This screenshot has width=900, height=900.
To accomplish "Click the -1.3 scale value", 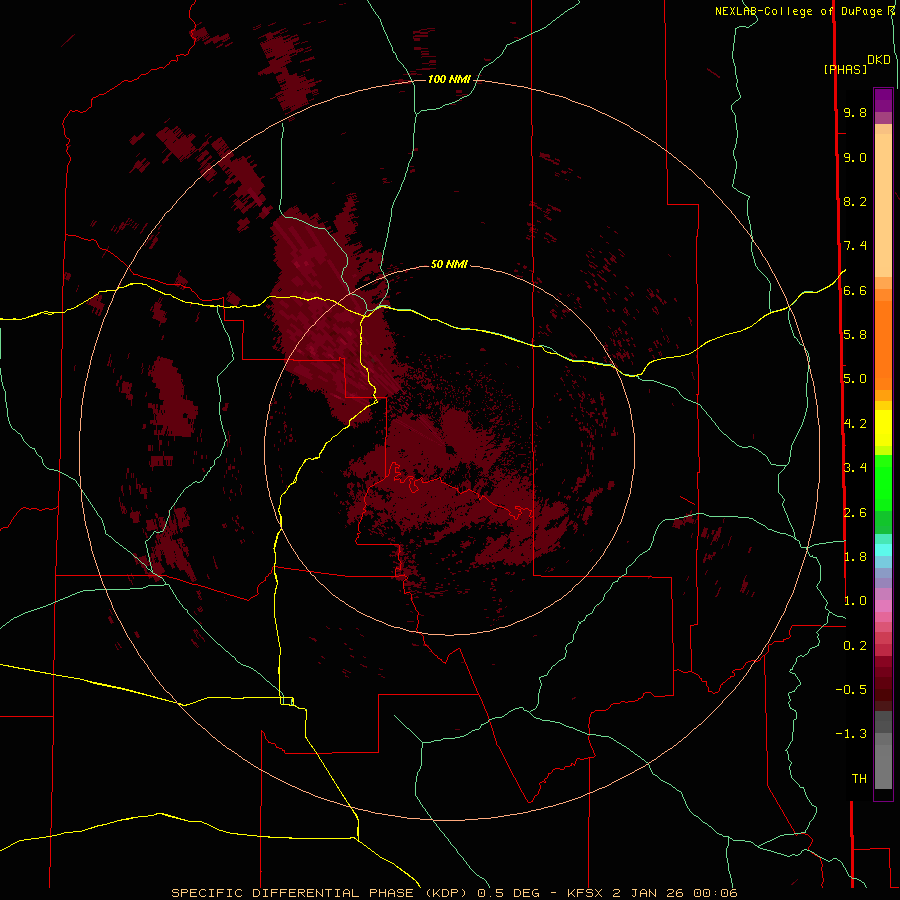I will (851, 734).
